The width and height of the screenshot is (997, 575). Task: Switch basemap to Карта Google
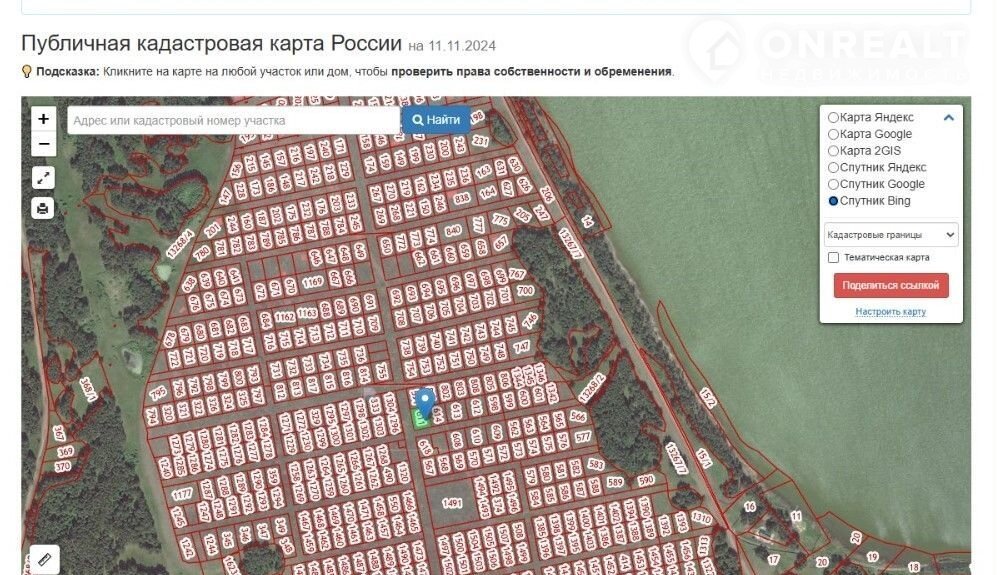(833, 134)
